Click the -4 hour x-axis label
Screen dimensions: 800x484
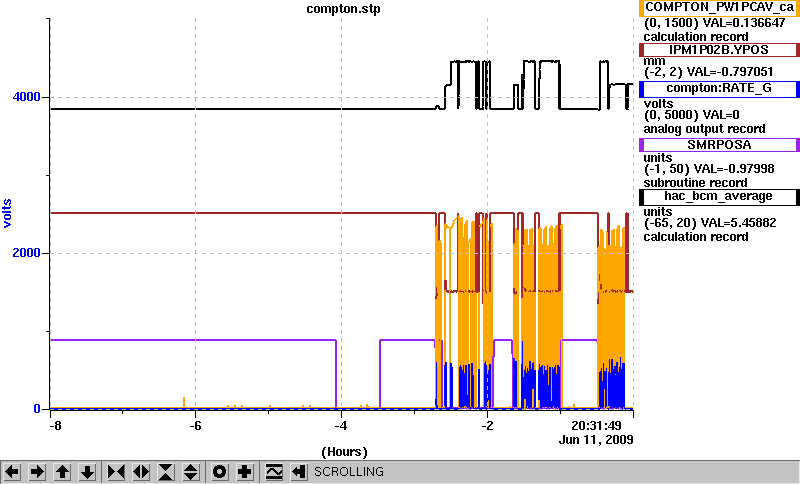point(341,425)
